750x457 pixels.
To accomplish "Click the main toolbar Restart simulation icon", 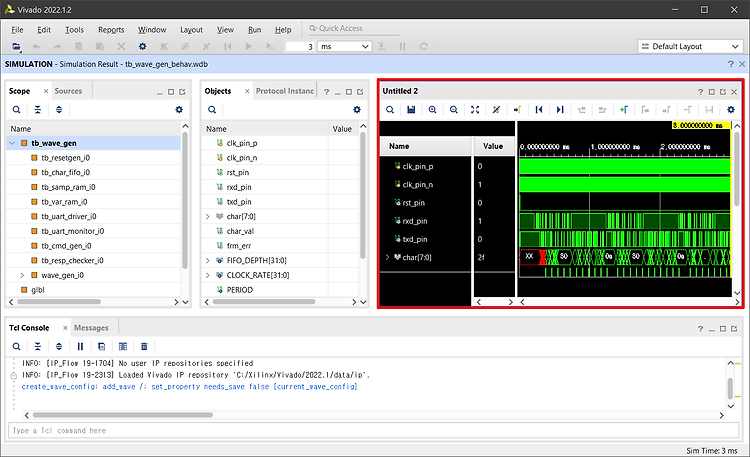I will (228, 46).
